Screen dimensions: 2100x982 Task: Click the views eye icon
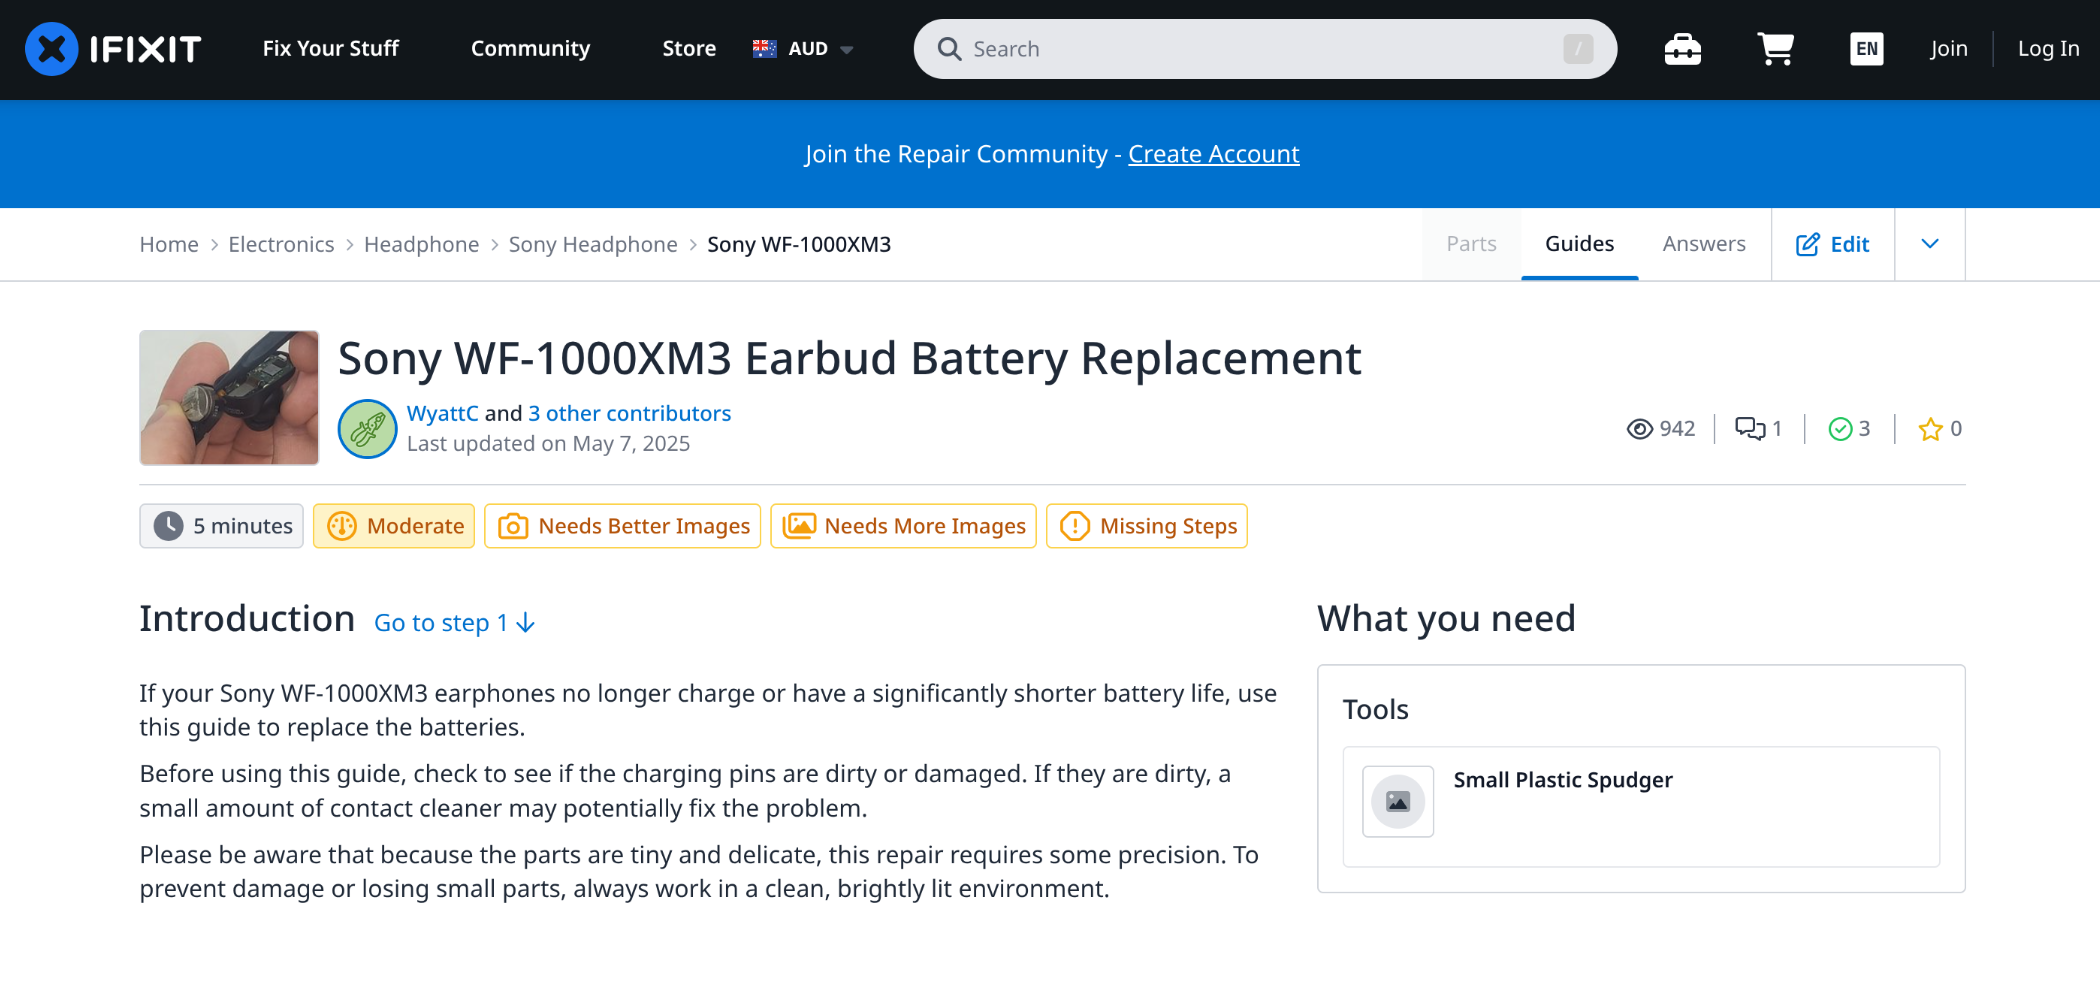pyautogui.click(x=1639, y=429)
